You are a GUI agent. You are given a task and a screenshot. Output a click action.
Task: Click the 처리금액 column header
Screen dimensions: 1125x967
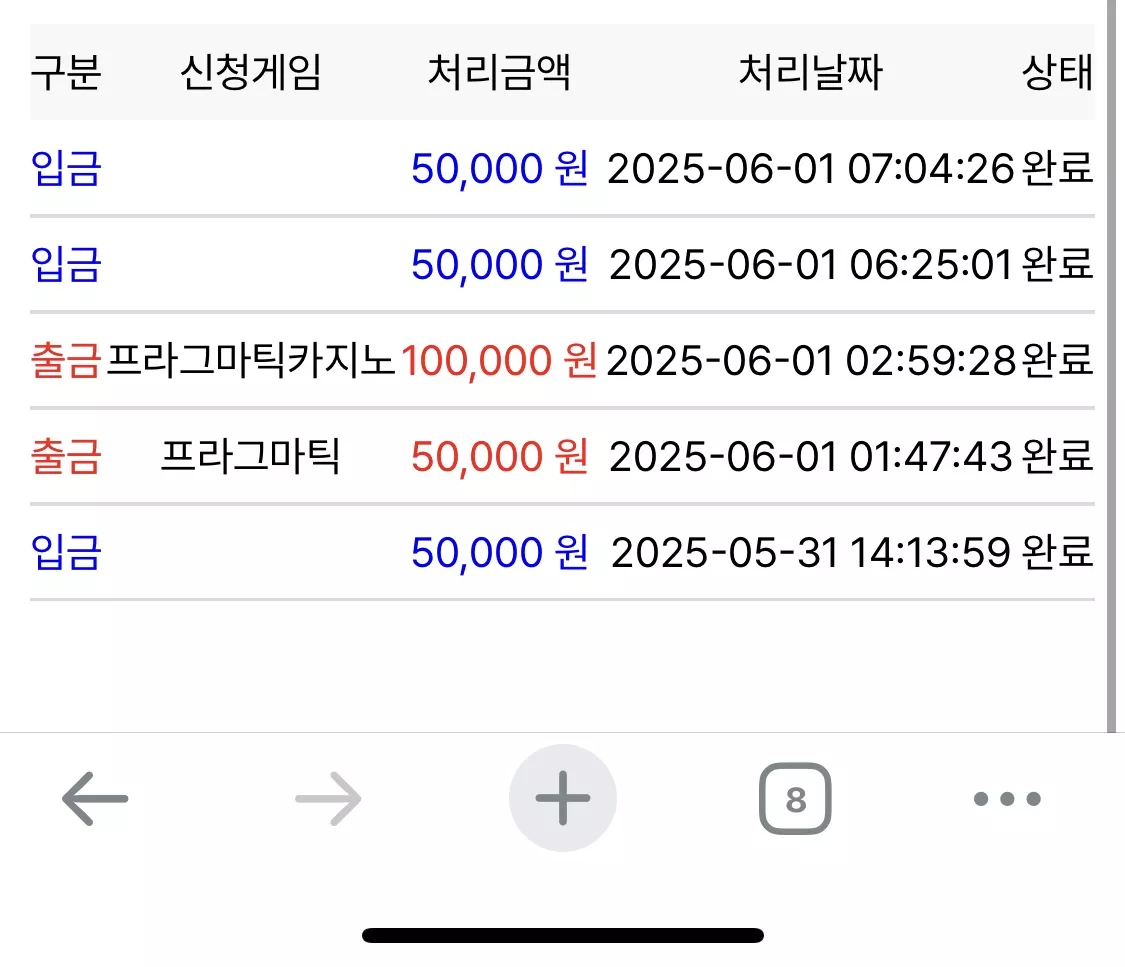tap(499, 72)
